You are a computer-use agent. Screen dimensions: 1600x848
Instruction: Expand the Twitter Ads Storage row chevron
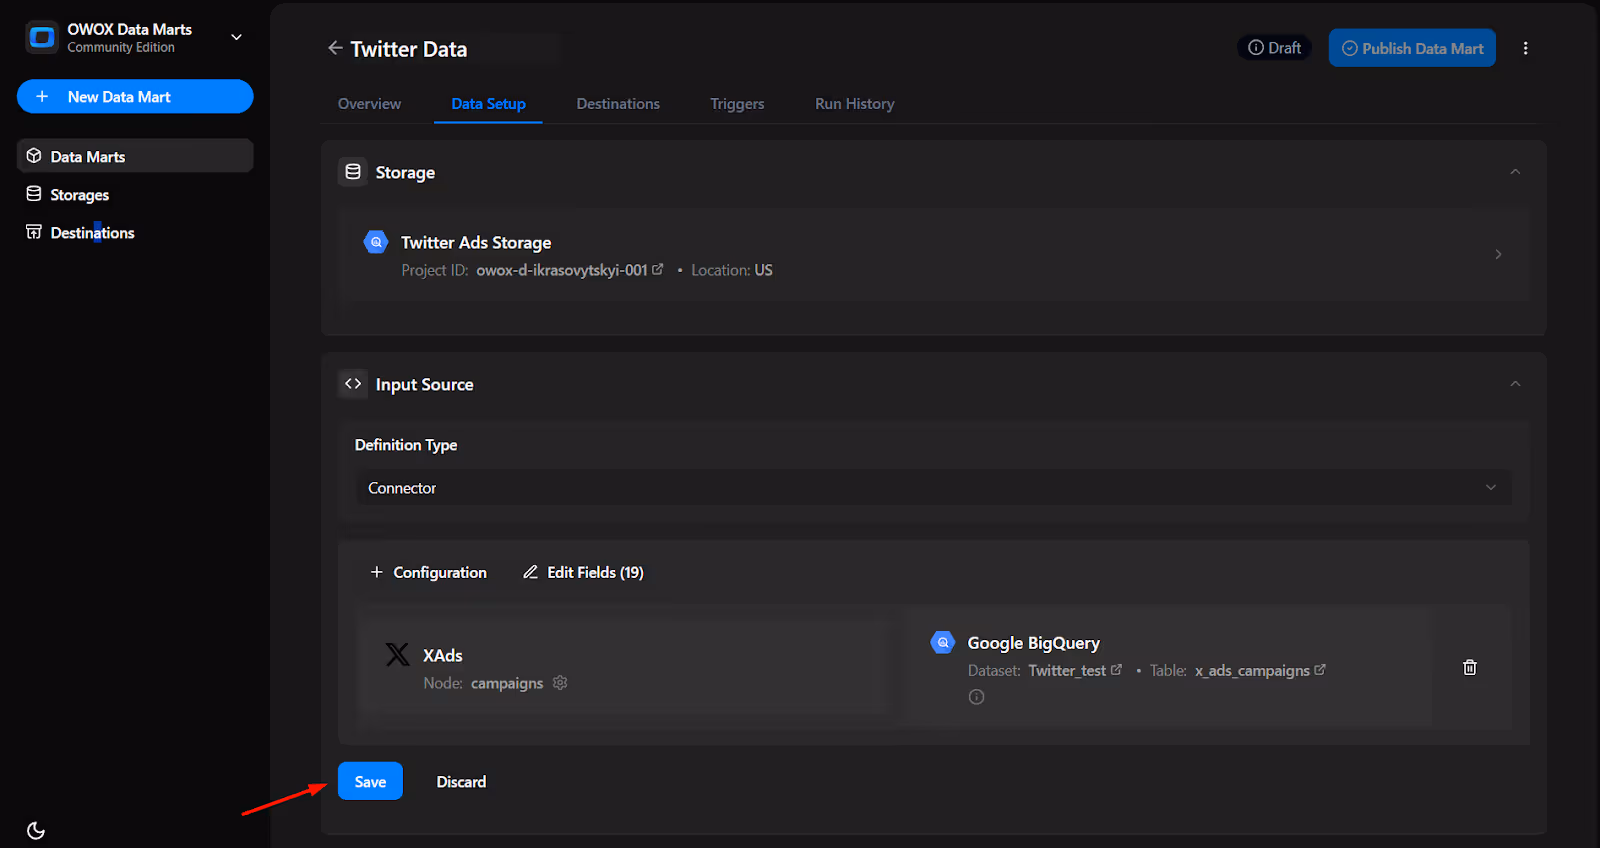pyautogui.click(x=1498, y=254)
